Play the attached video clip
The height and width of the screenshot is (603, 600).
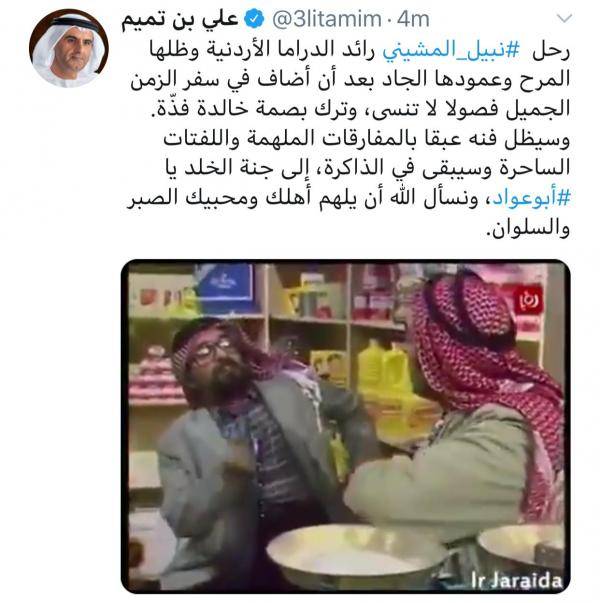[x=345, y=426]
